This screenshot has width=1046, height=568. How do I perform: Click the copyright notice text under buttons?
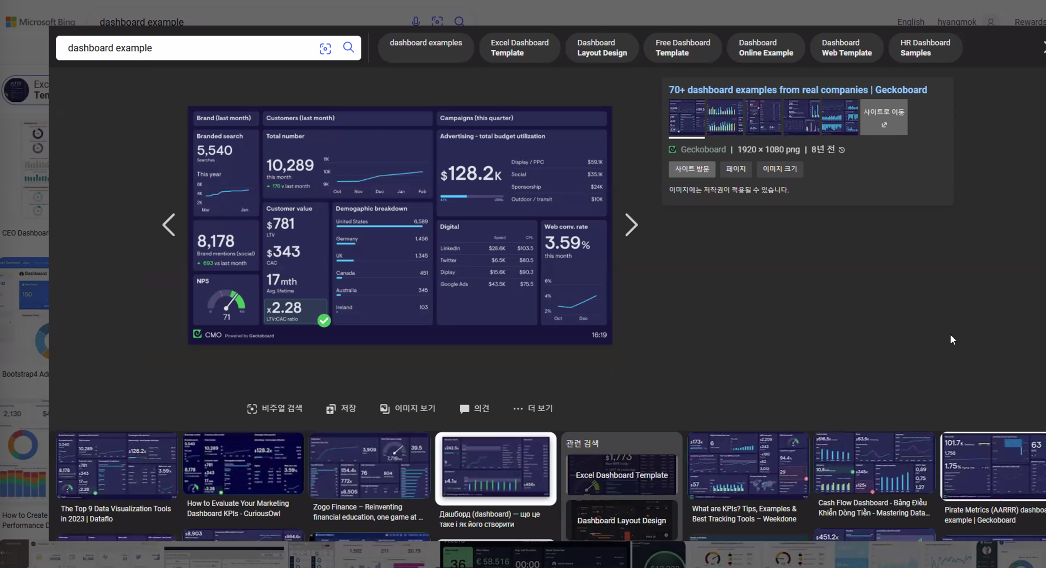pos(728,190)
